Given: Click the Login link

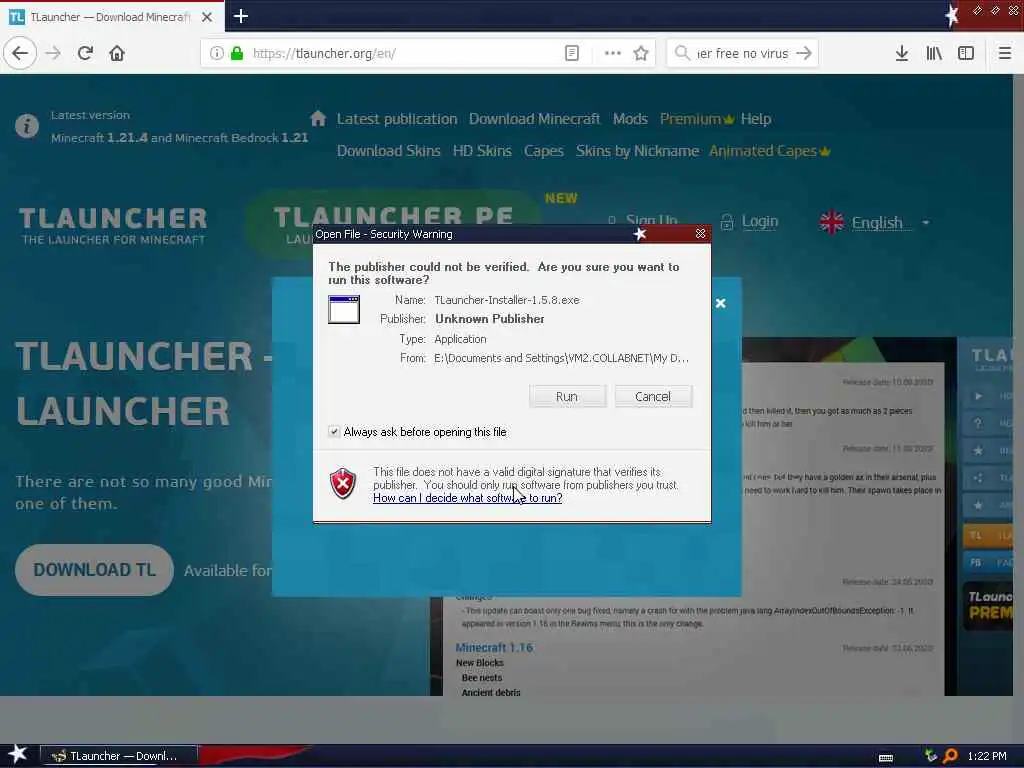Looking at the screenshot, I should click(760, 221).
